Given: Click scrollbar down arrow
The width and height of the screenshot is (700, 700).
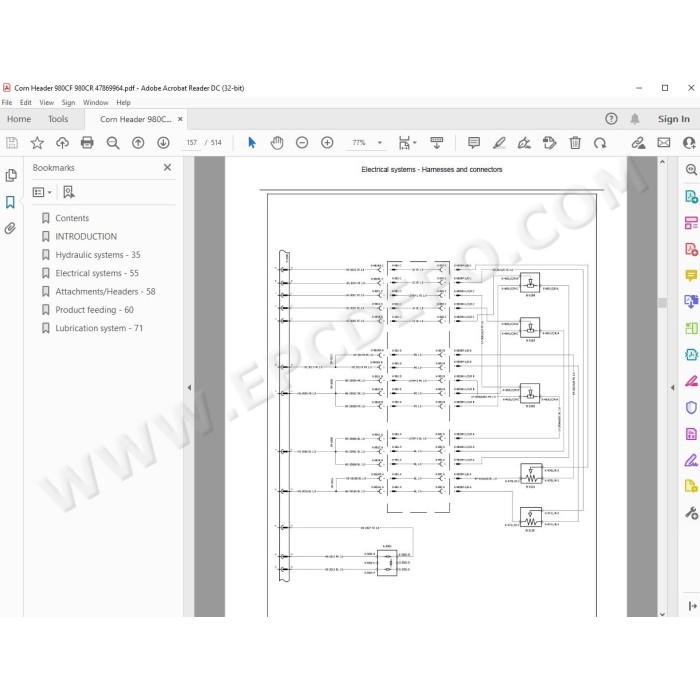Looking at the screenshot, I should click(662, 614).
